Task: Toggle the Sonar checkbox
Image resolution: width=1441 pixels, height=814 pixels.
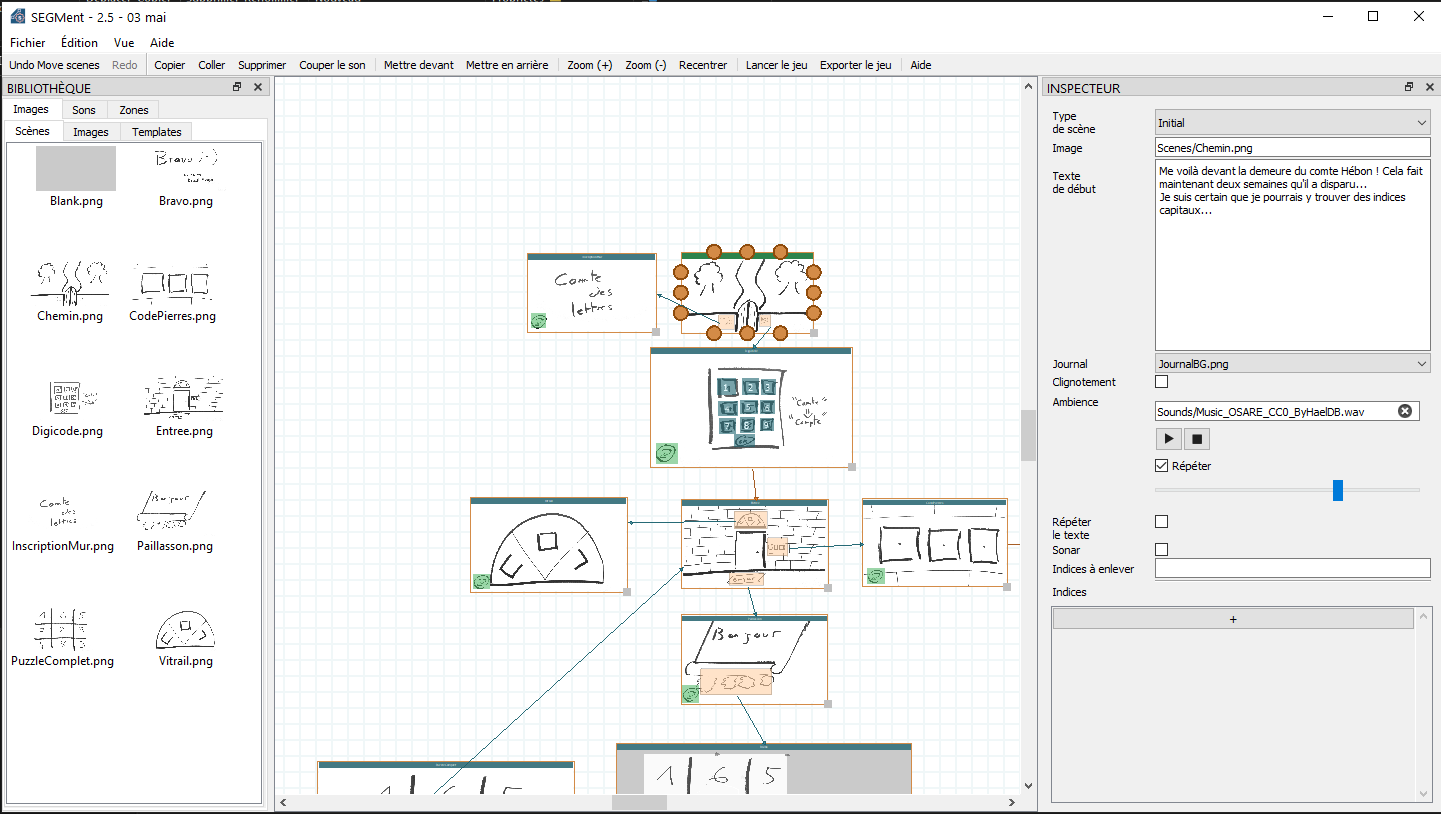Action: coord(1161,550)
